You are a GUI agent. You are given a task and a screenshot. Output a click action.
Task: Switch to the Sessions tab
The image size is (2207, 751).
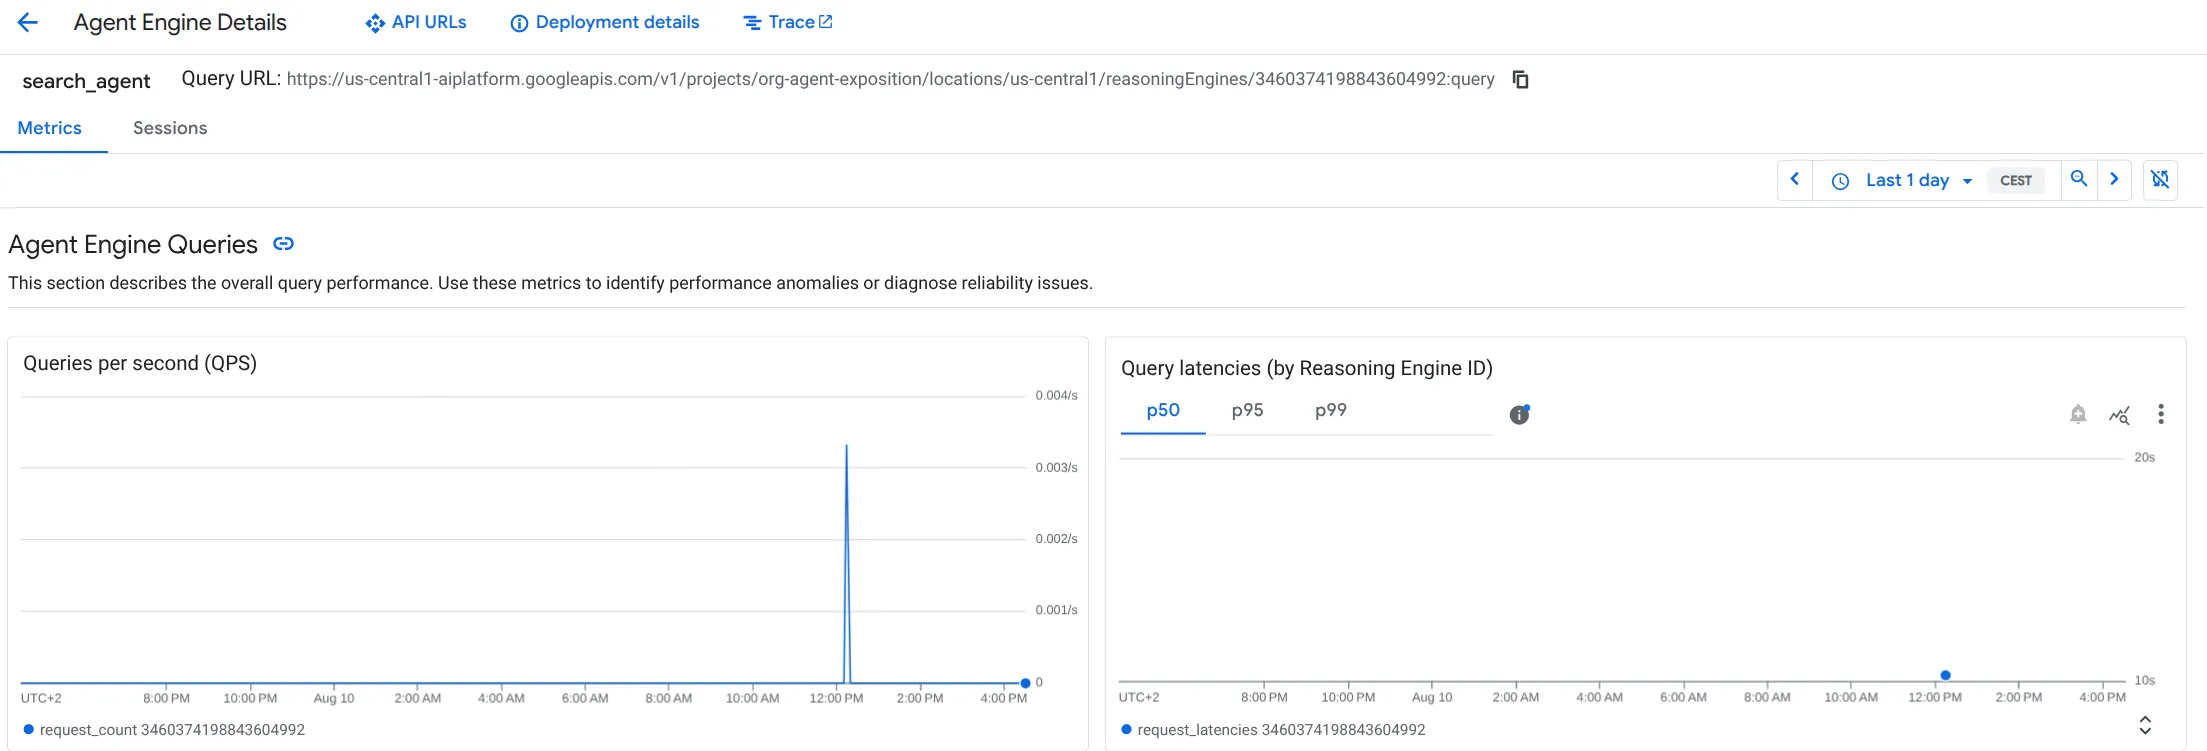click(x=170, y=128)
